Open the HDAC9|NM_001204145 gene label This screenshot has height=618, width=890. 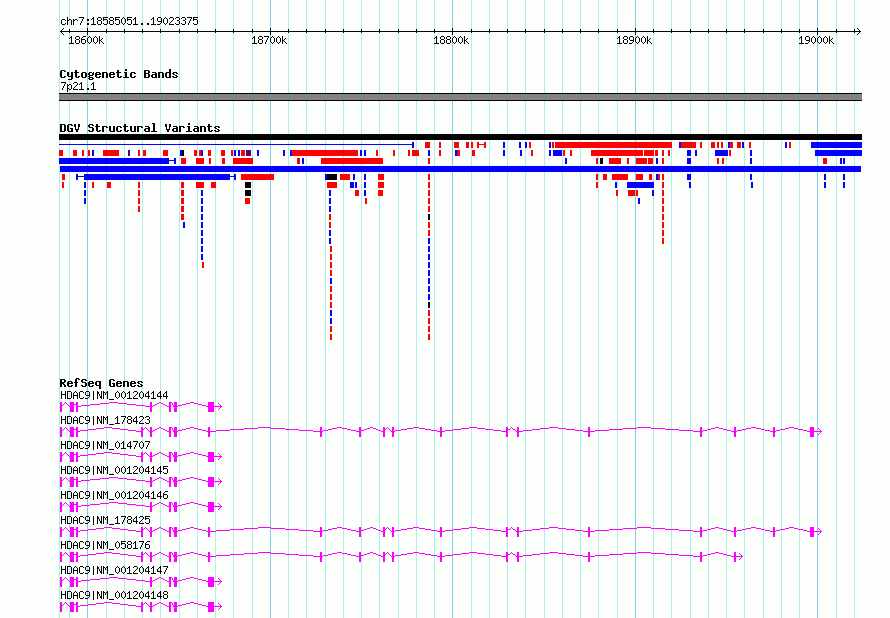click(x=114, y=470)
